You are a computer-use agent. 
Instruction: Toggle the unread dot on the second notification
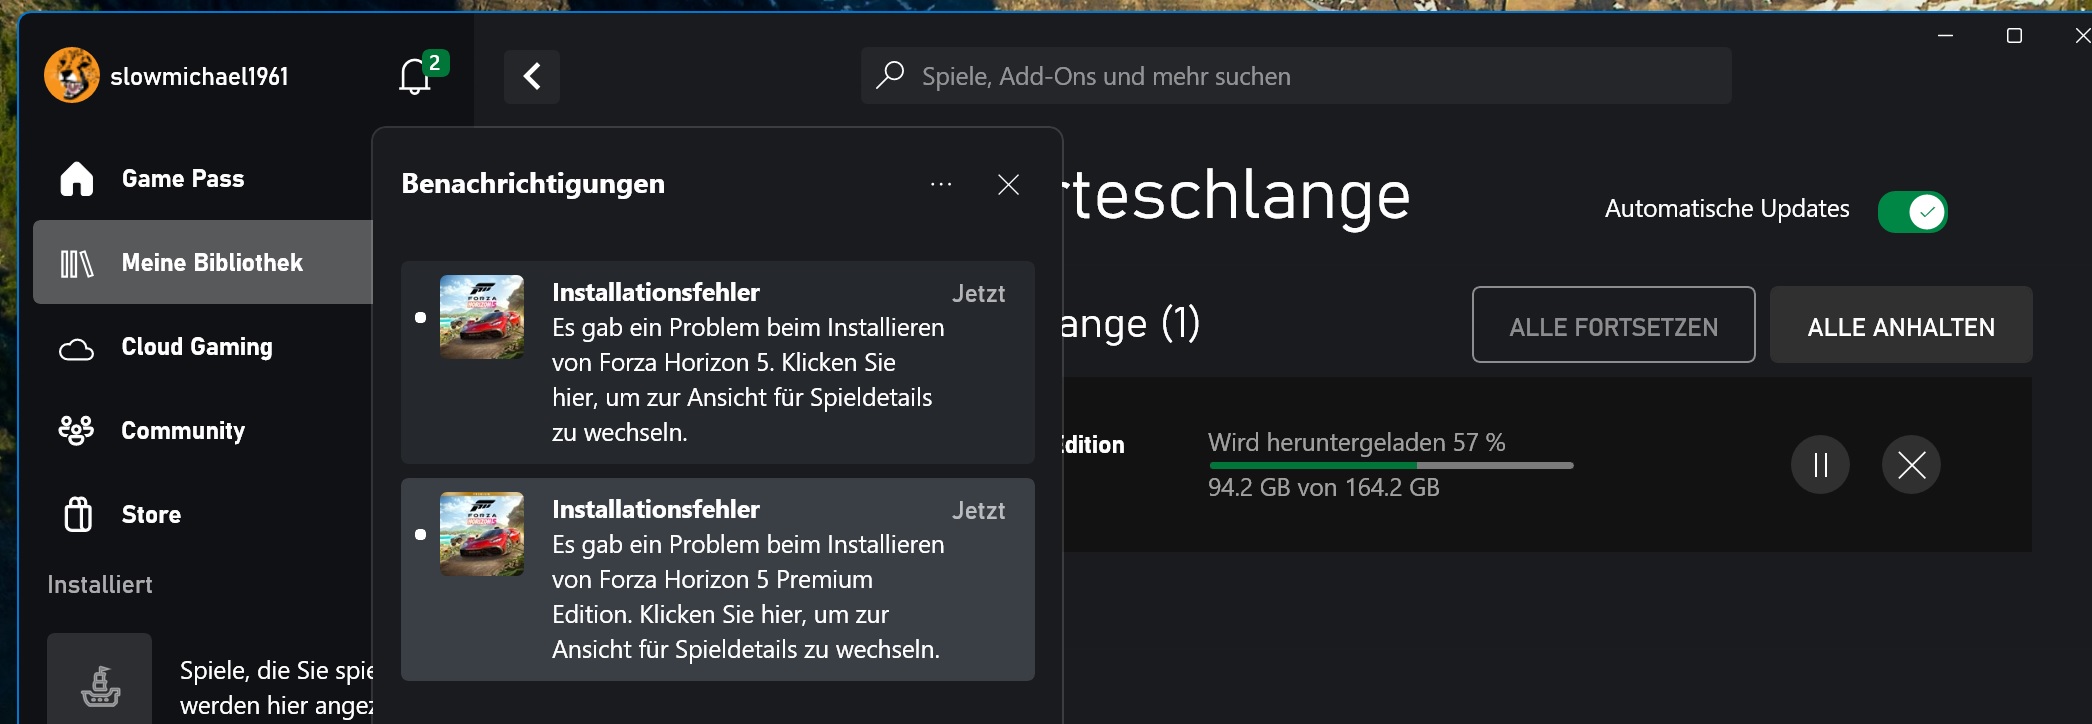click(x=421, y=535)
